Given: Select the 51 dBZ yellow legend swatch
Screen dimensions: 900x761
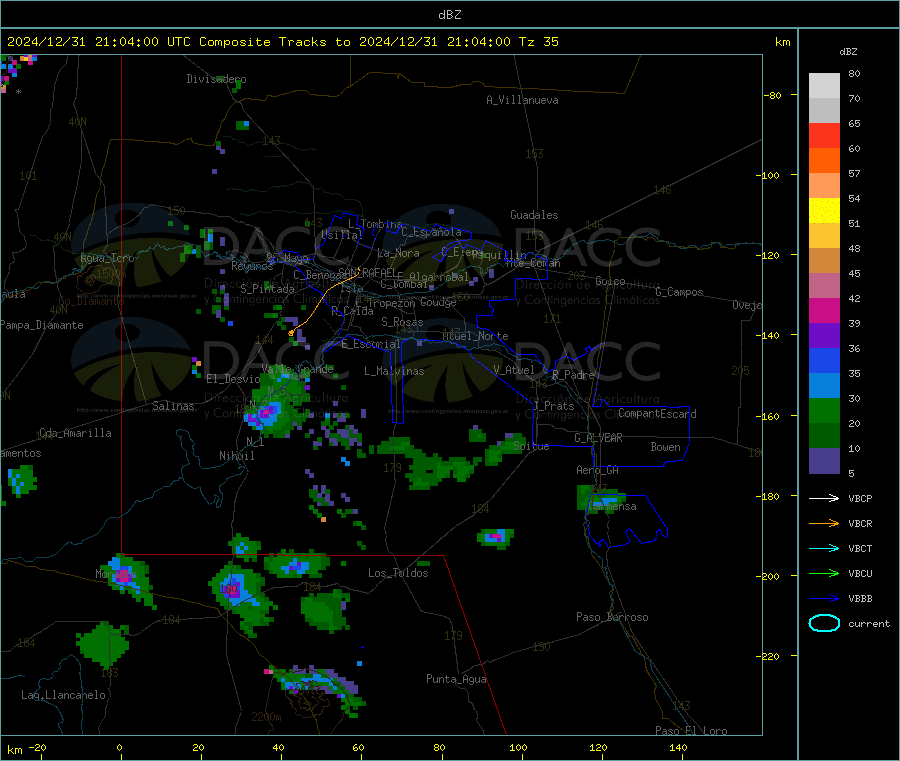Looking at the screenshot, I should tap(824, 211).
